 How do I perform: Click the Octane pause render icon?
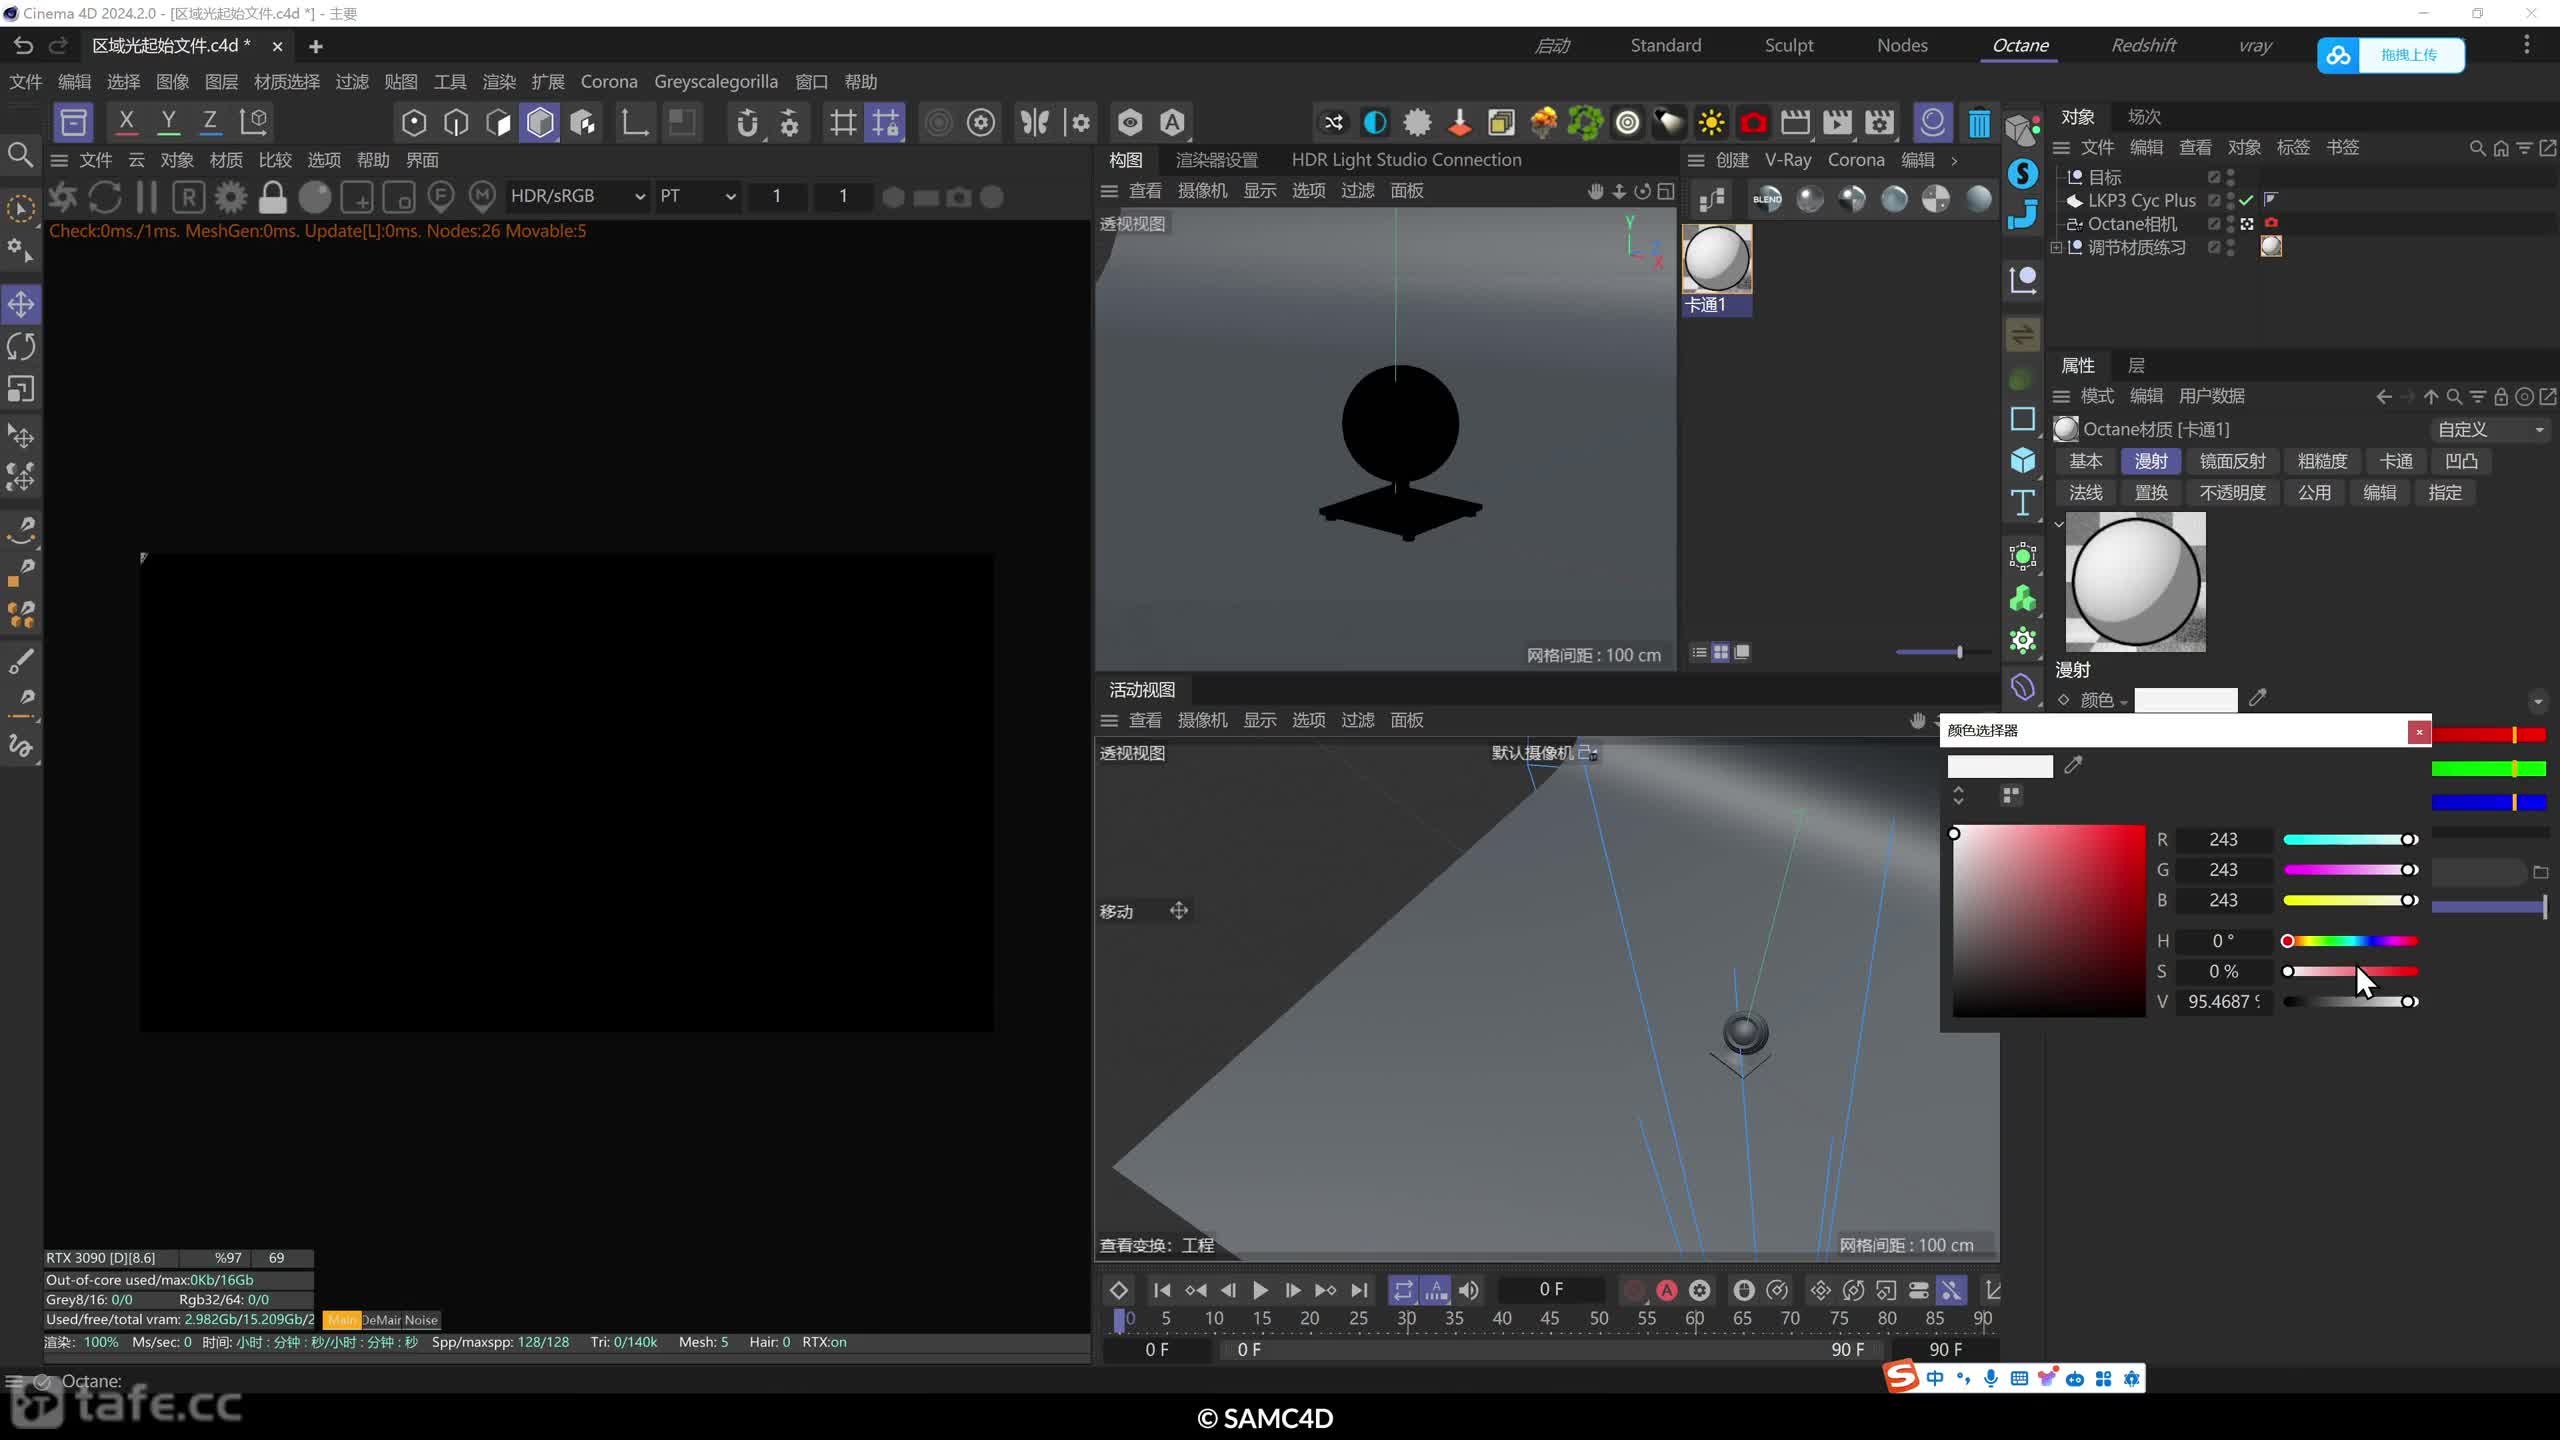pyautogui.click(x=146, y=197)
